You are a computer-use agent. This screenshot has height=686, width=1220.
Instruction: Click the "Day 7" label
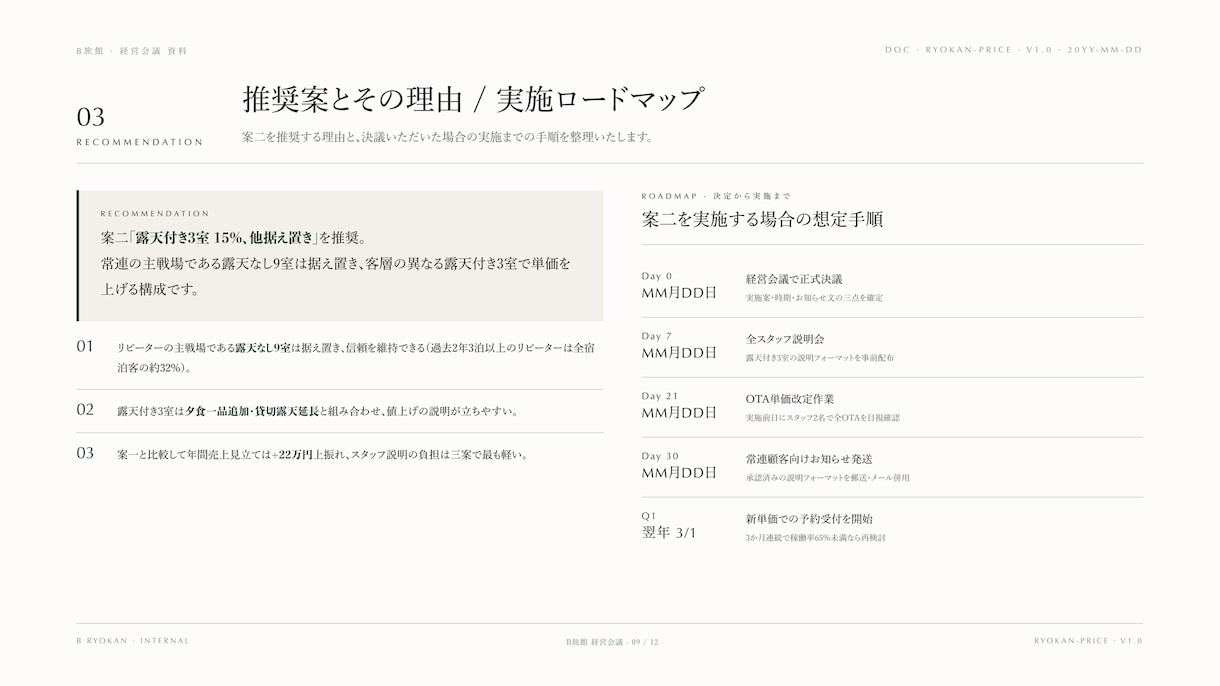click(657, 336)
